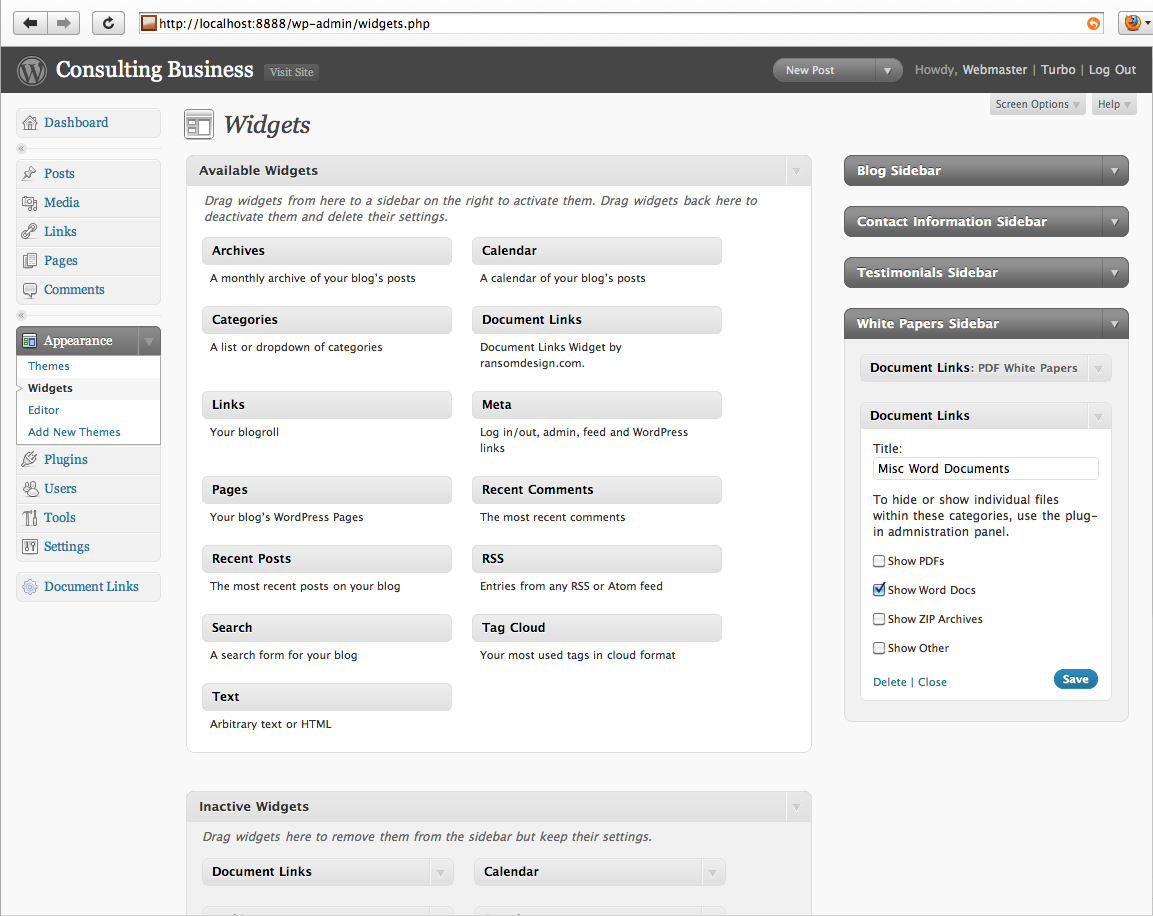
Task: Click the Turbo link in header
Action: [x=1058, y=70]
